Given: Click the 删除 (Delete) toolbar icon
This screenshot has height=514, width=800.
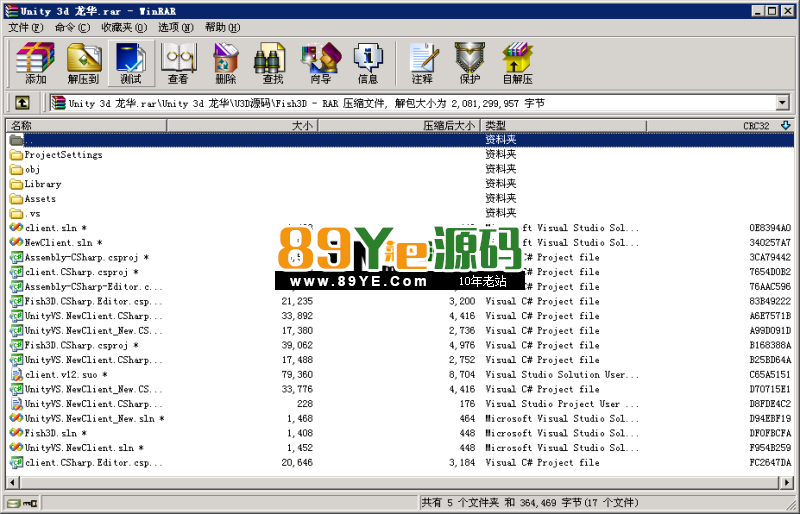Looking at the screenshot, I should click(226, 63).
